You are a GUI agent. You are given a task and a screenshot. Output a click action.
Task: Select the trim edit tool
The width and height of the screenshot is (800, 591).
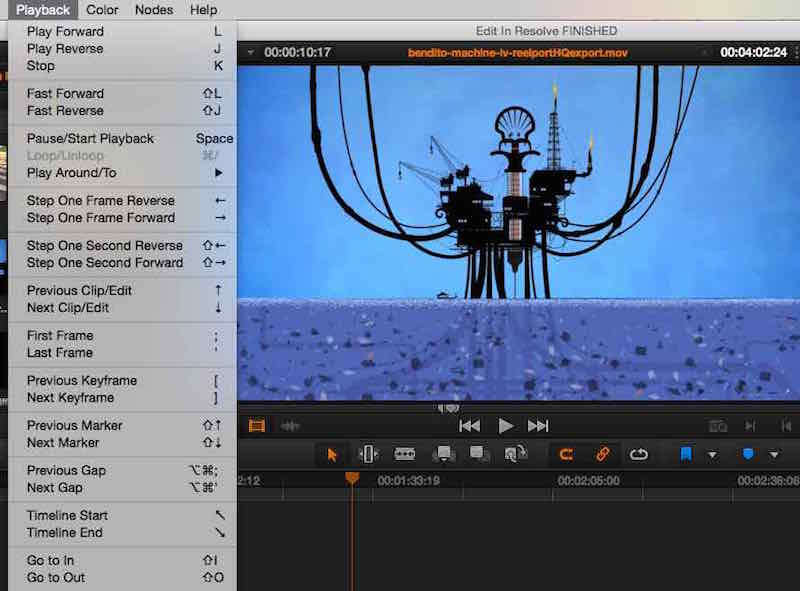click(x=368, y=454)
